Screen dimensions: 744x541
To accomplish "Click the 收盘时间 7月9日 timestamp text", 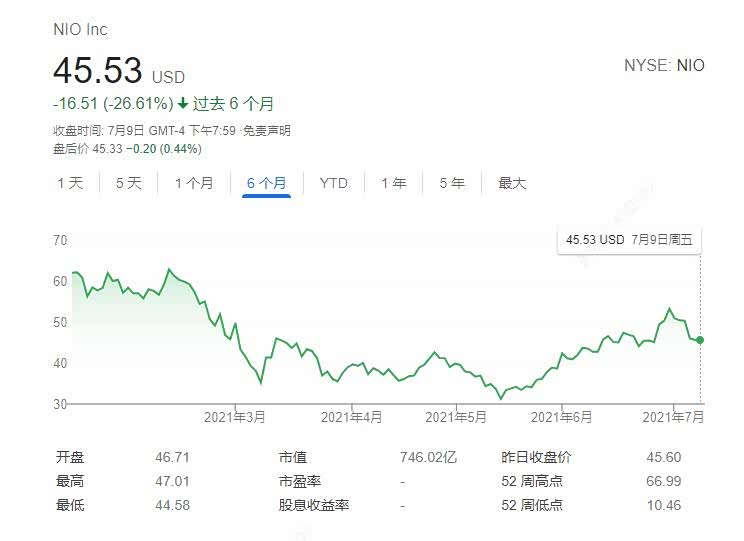I will tap(144, 131).
